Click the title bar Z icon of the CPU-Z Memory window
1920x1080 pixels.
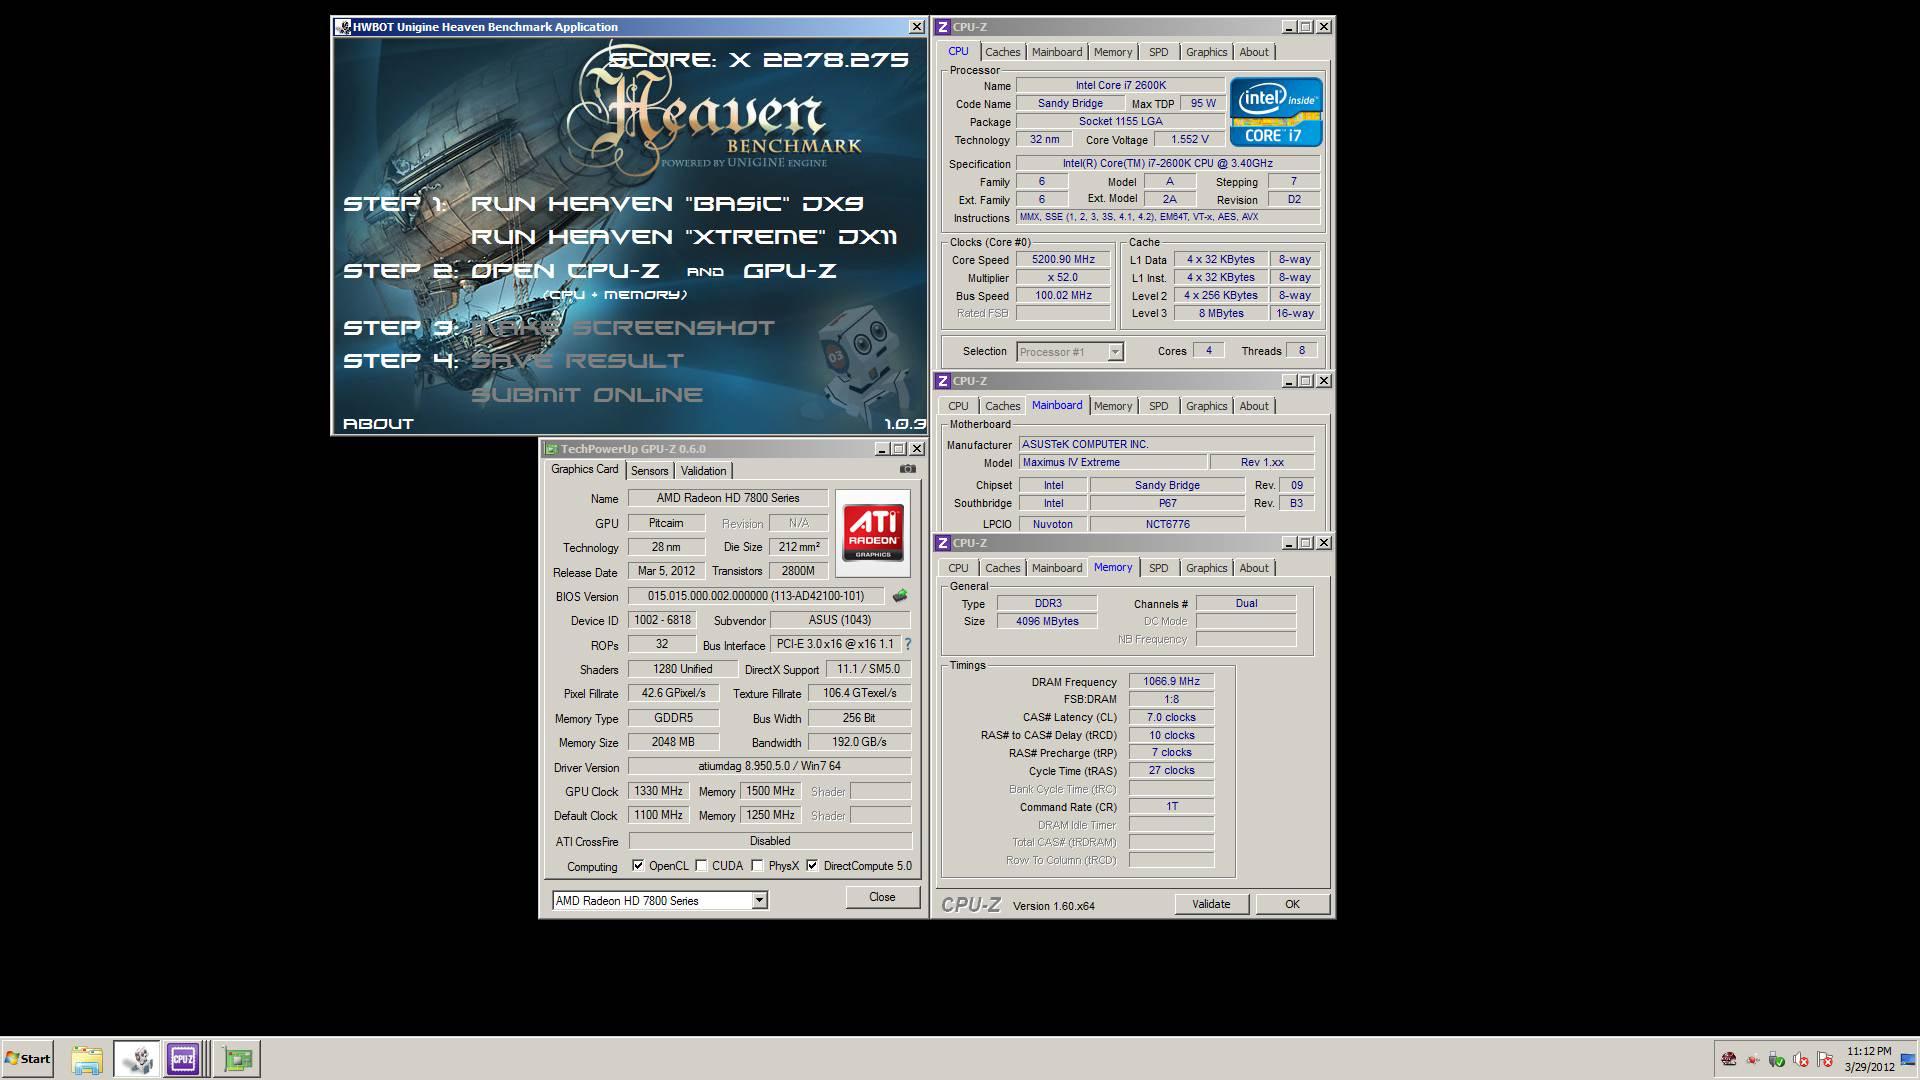coord(943,543)
